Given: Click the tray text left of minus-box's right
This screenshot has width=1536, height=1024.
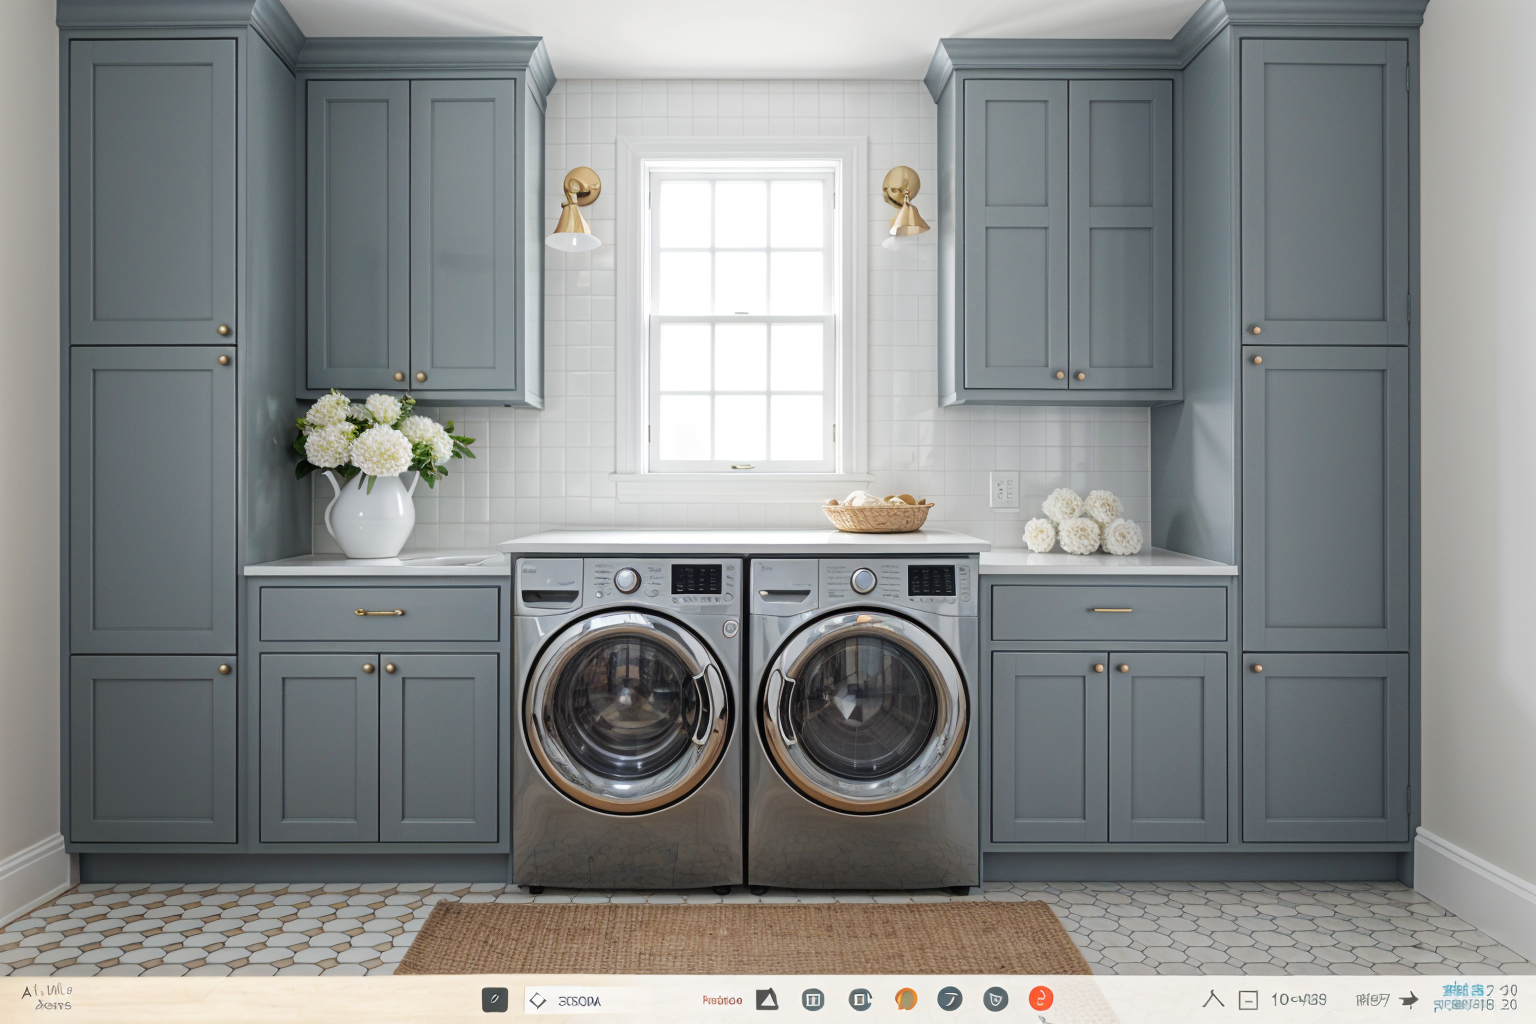Looking at the screenshot, I should coord(1299,1000).
